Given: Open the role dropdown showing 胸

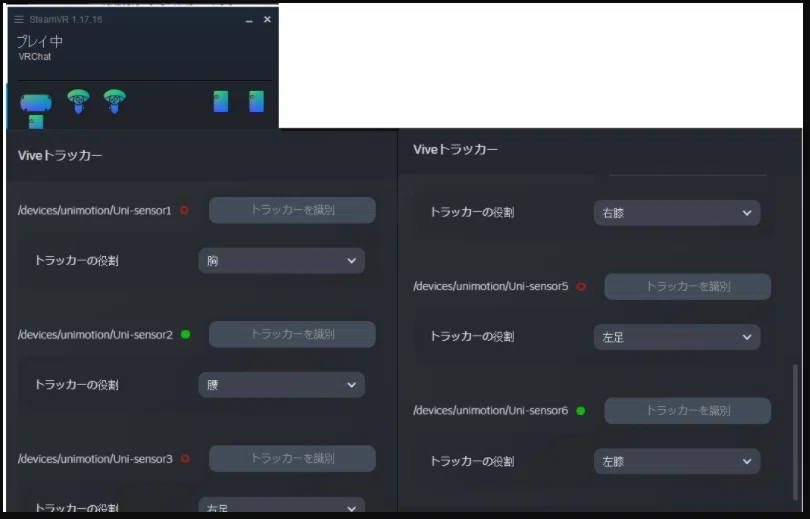Looking at the screenshot, I should pyautogui.click(x=282, y=261).
